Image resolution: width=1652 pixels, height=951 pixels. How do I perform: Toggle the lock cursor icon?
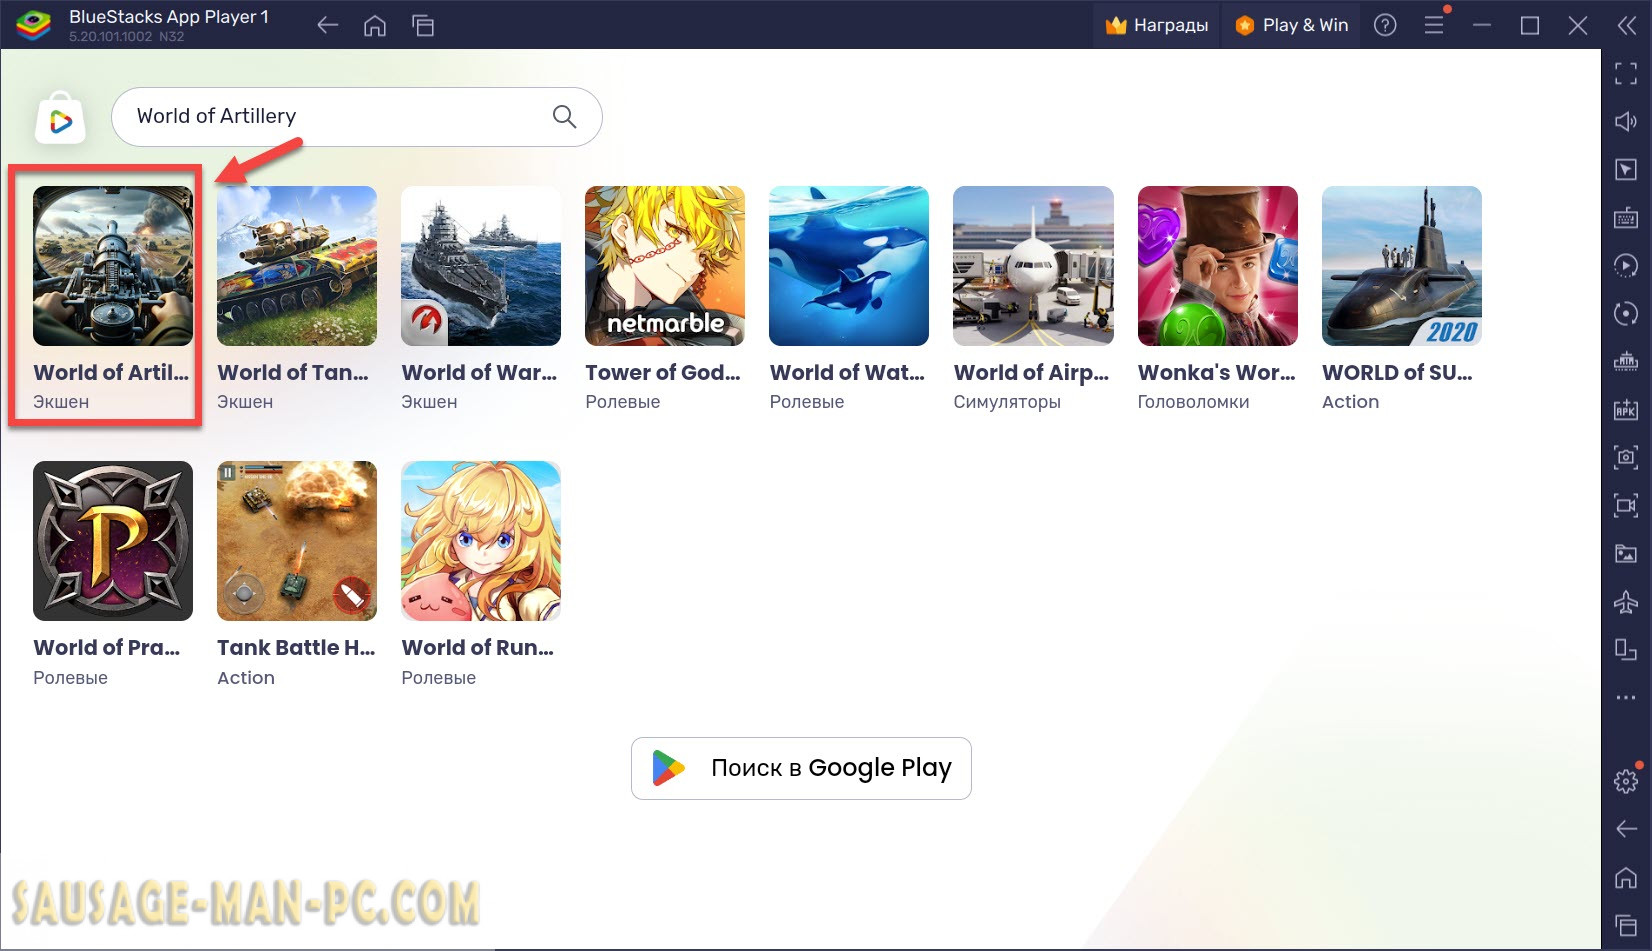[x=1626, y=170]
